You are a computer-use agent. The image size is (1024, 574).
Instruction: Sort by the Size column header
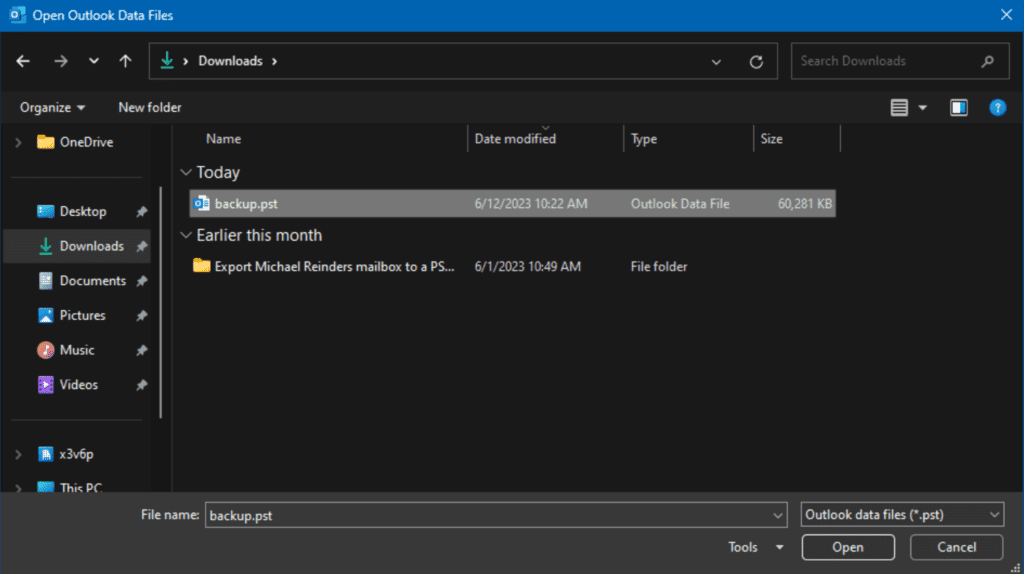click(x=771, y=139)
